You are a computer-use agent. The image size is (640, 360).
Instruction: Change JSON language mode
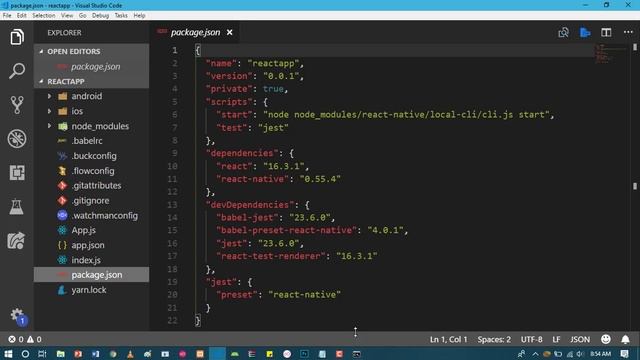point(580,339)
